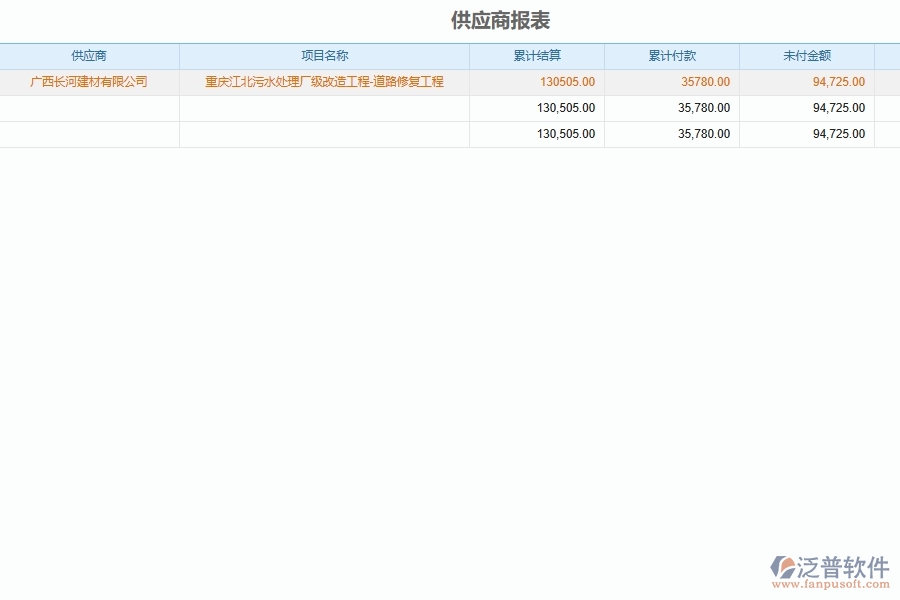Click the 35780.00 payment amount
The image size is (900, 600).
(705, 82)
